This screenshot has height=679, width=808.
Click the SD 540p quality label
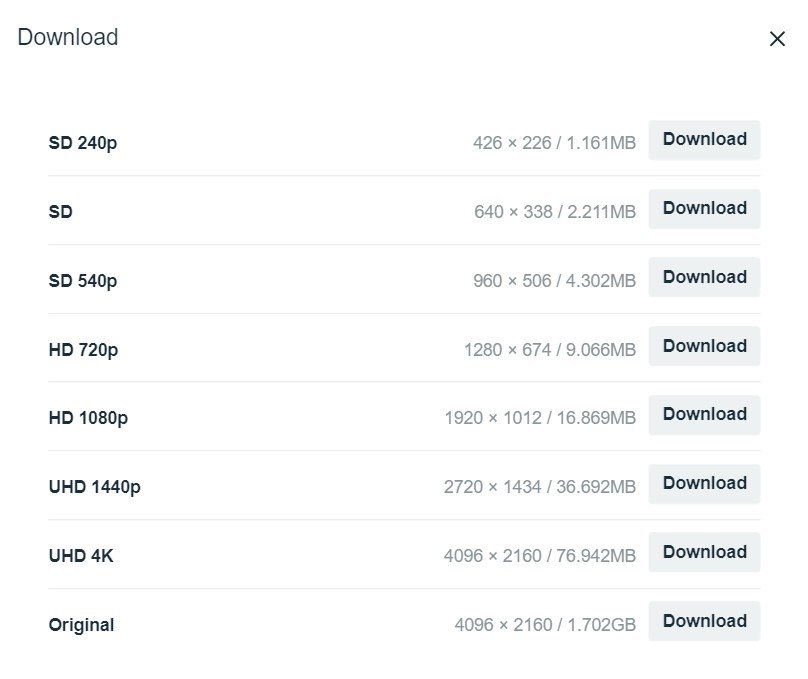pyautogui.click(x=83, y=281)
